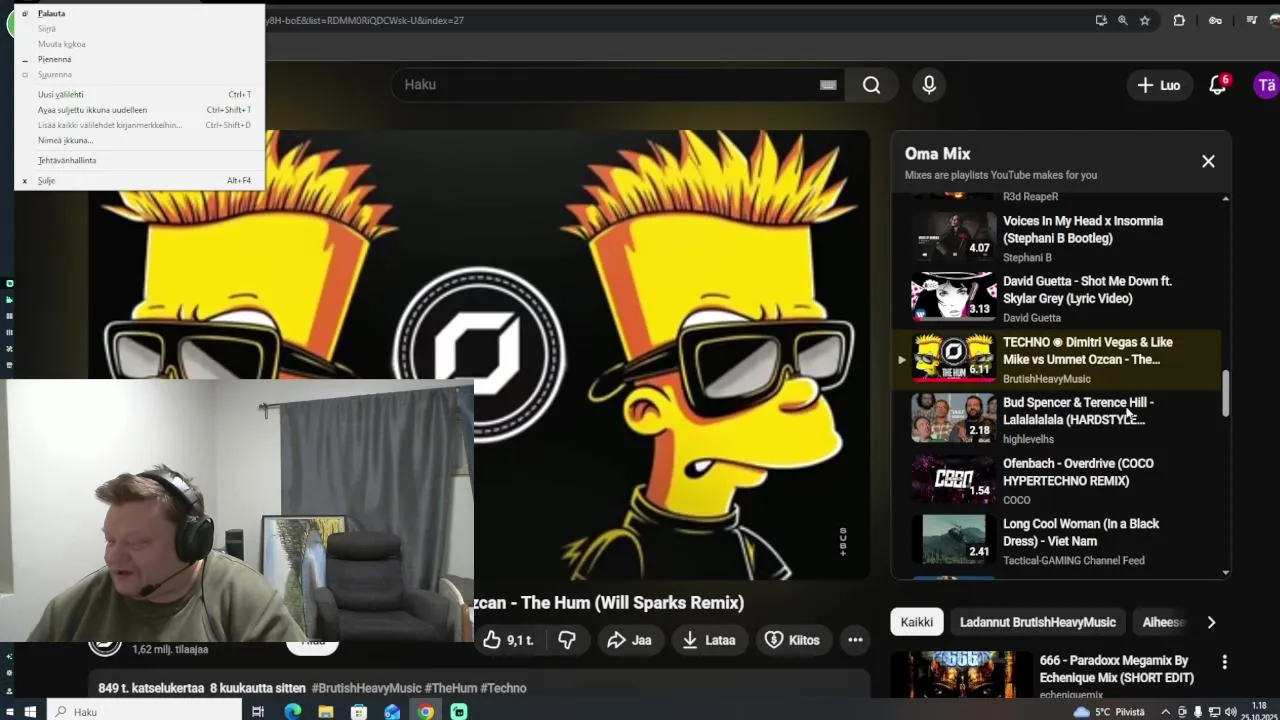This screenshot has height=720, width=1280.
Task: Open the password manager key icon
Action: (1215, 20)
